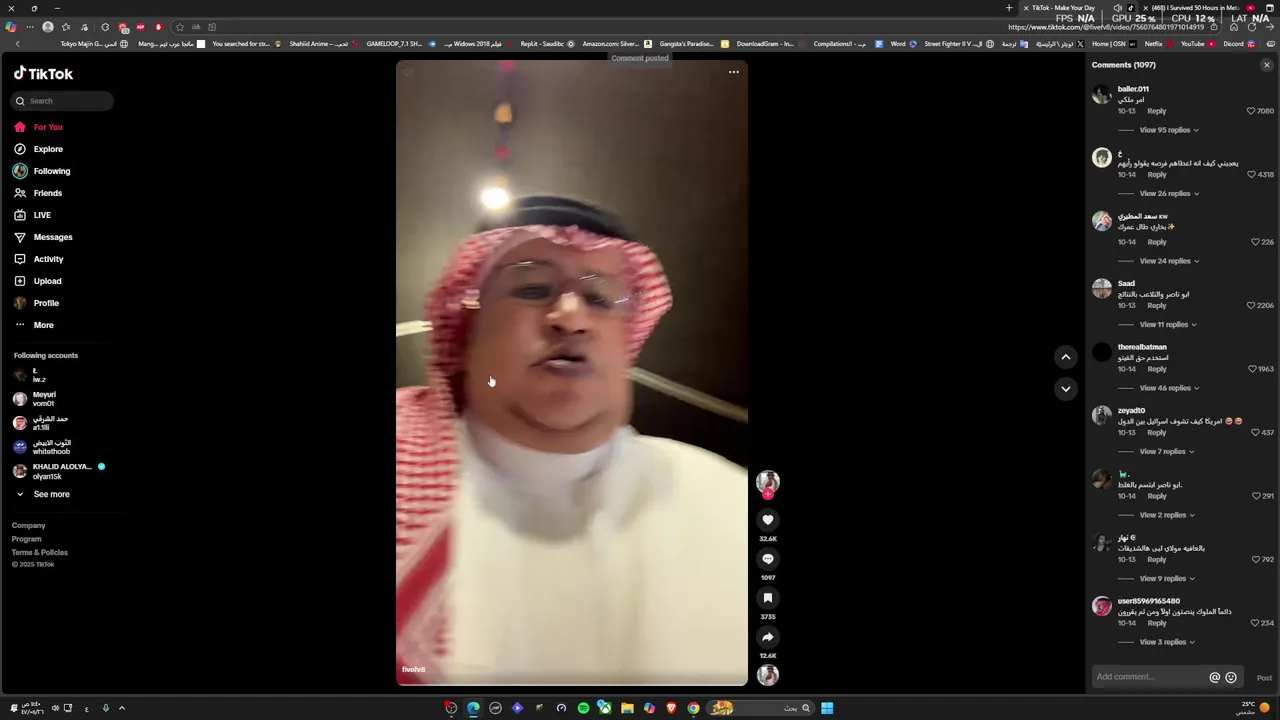Open the Activity notifications
The height and width of the screenshot is (720, 1280).
39,259
